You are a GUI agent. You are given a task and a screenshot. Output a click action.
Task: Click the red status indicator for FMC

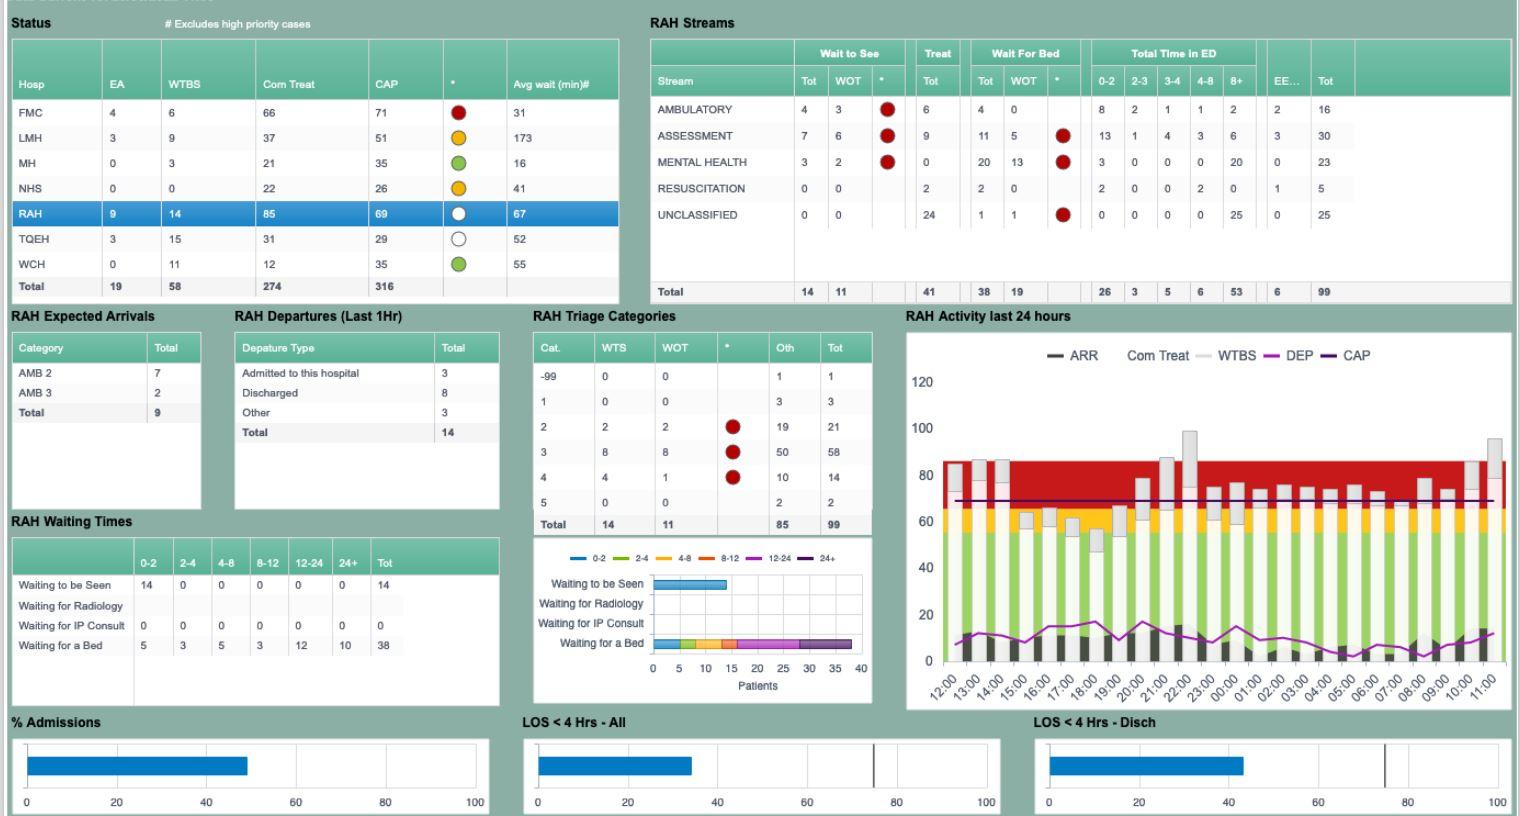pos(460,112)
